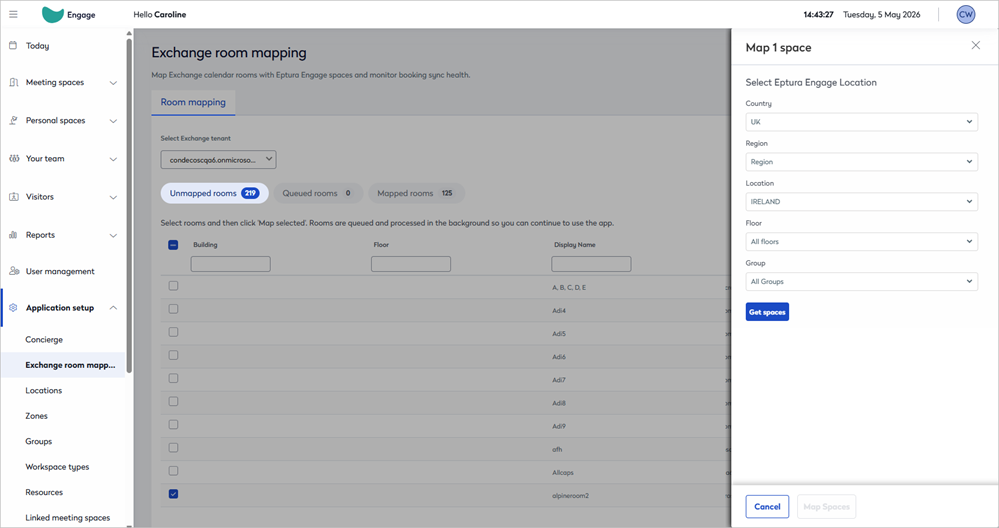Click the Floor filter input field
The image size is (999, 528).
pyautogui.click(x=411, y=264)
